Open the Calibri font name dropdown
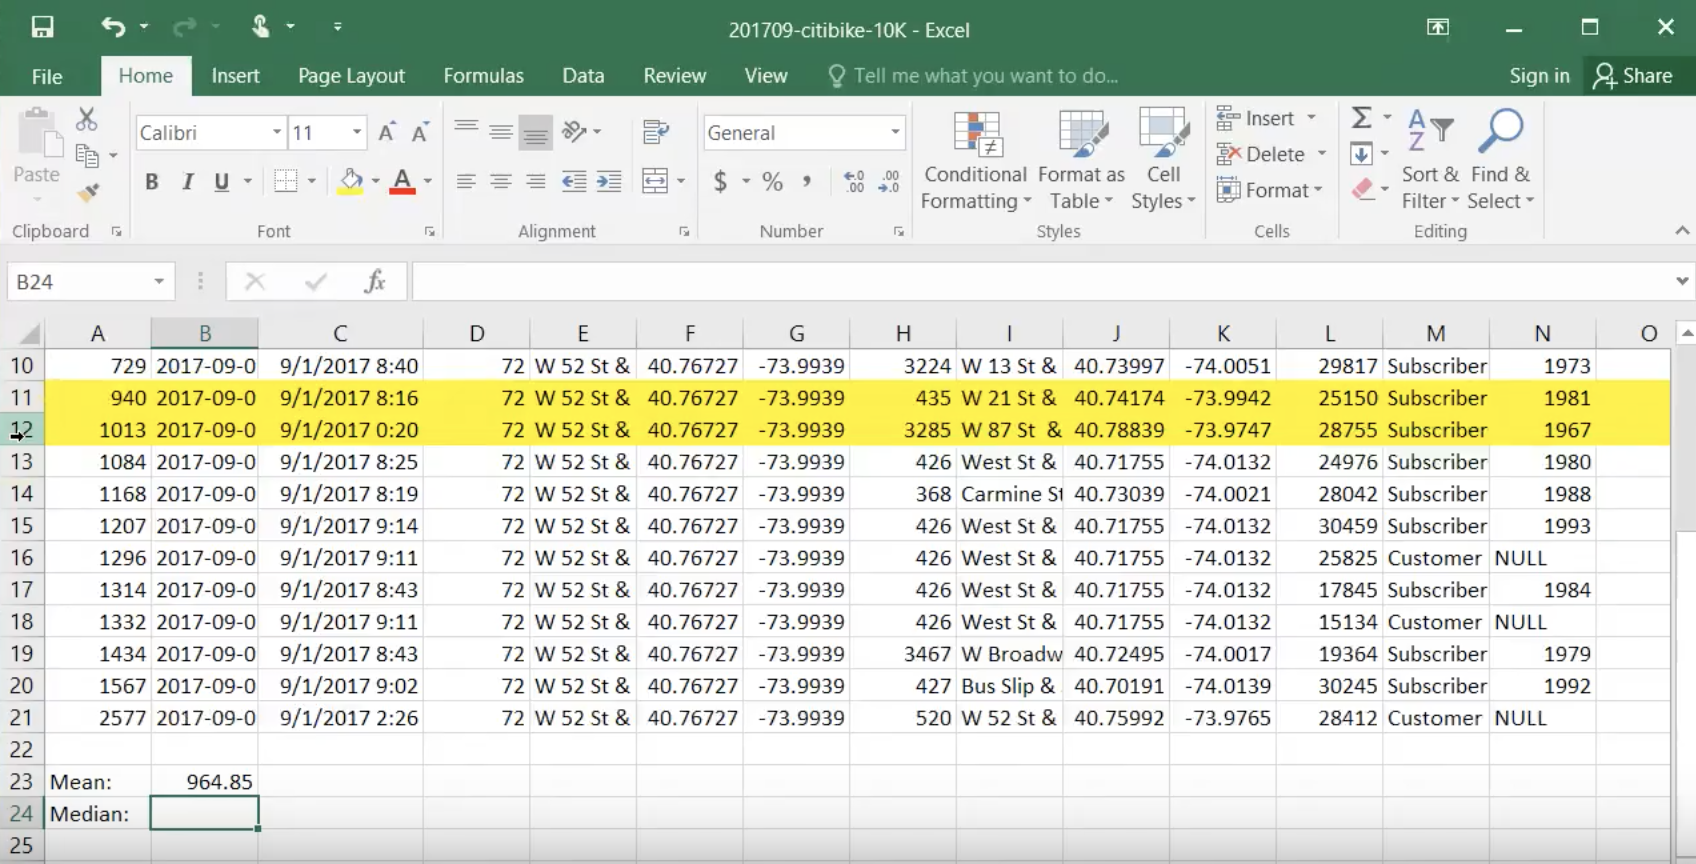This screenshot has width=1696, height=864. [x=277, y=132]
